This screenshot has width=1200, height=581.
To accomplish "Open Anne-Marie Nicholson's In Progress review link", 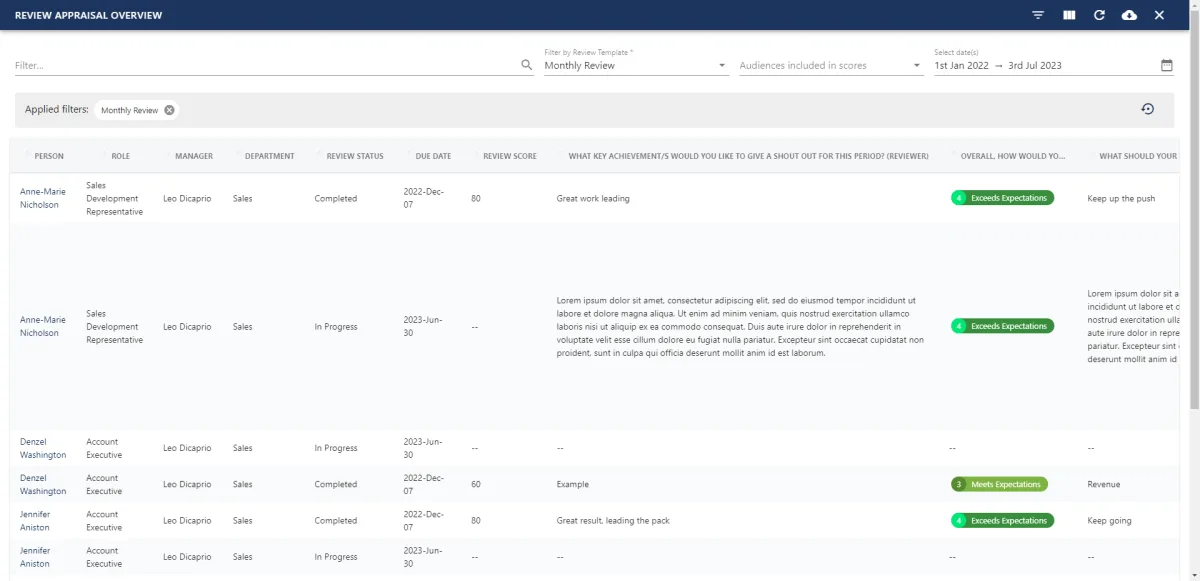I will click(42, 326).
